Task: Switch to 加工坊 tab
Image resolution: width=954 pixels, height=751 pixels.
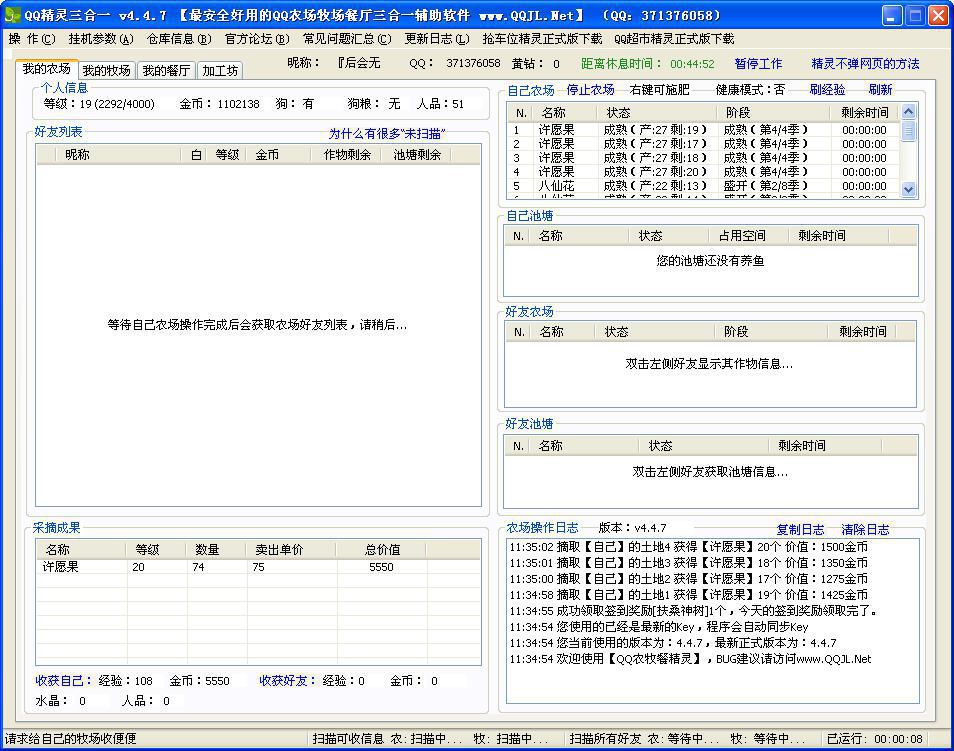Action: click(x=220, y=71)
